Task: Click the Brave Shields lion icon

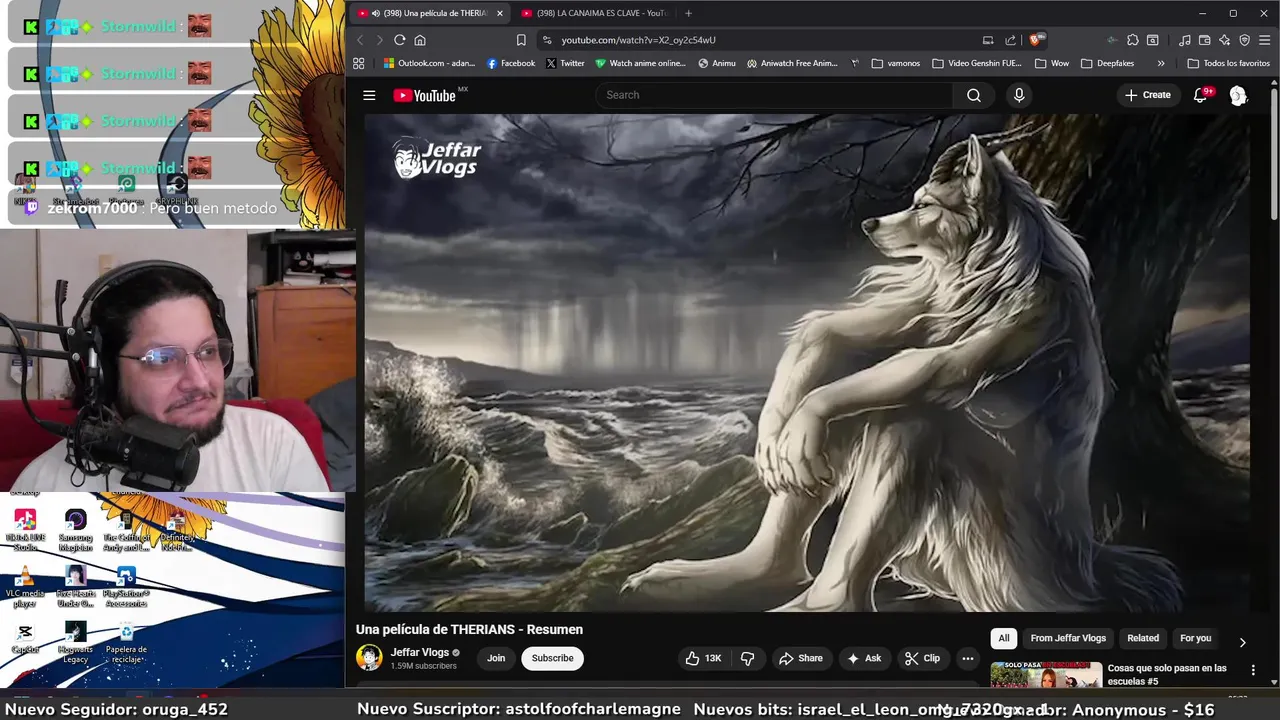Action: pyautogui.click(x=1035, y=40)
